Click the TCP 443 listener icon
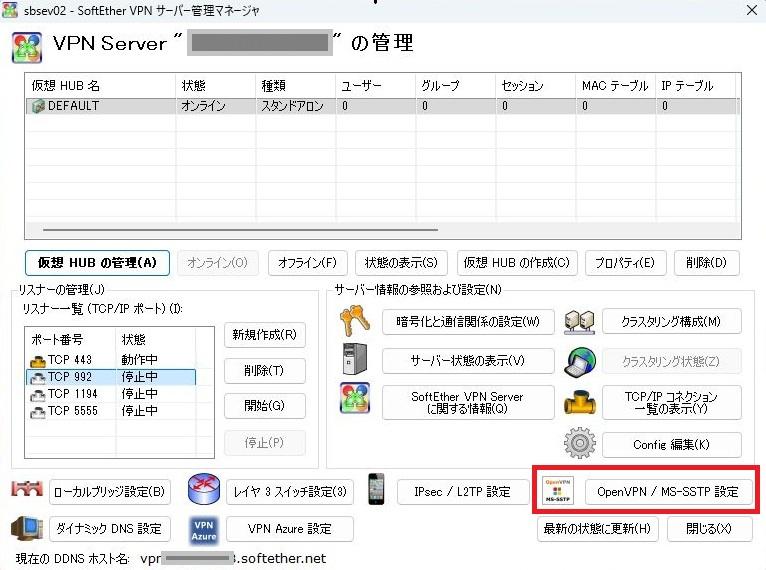The image size is (766, 570). point(38,361)
